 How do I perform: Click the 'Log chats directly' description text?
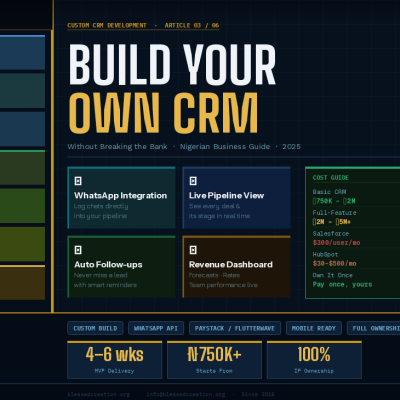click(x=101, y=206)
